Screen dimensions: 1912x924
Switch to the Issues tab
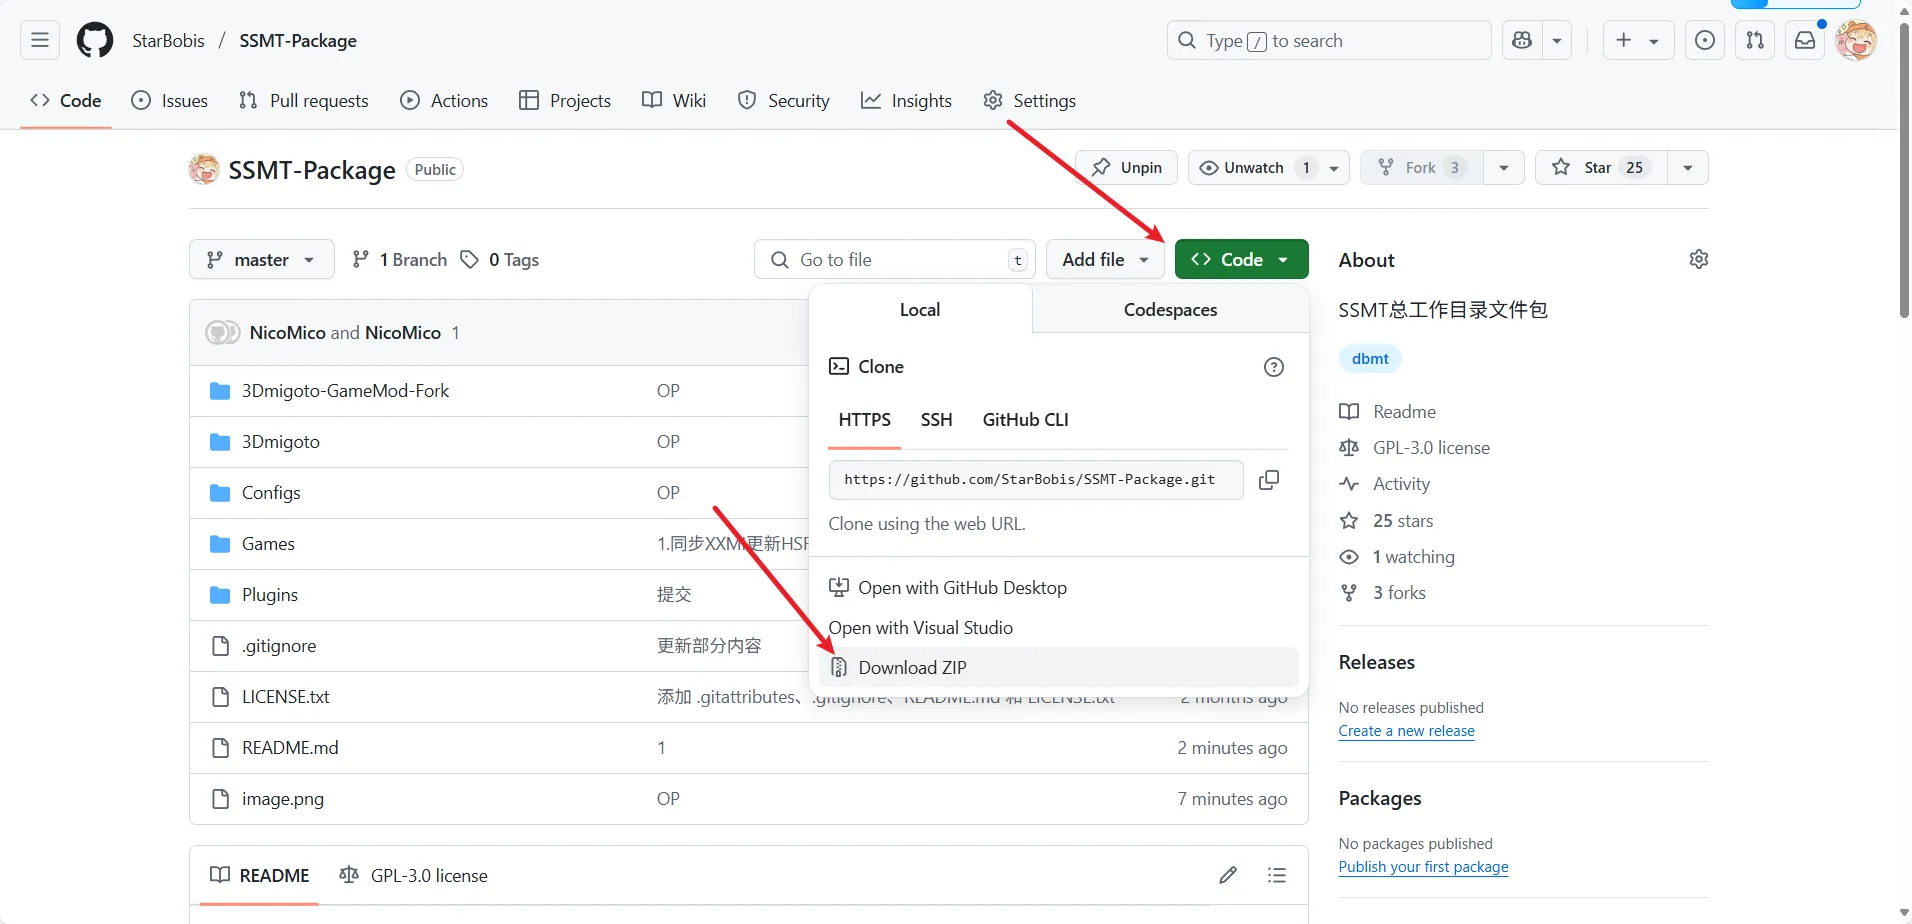170,100
